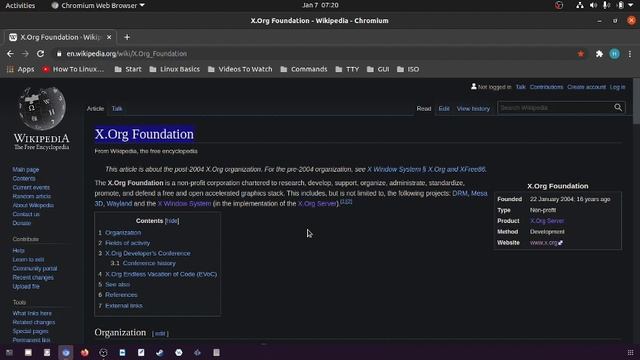640x360 pixels.
Task: Follow the X Window System link
Action: [184, 203]
